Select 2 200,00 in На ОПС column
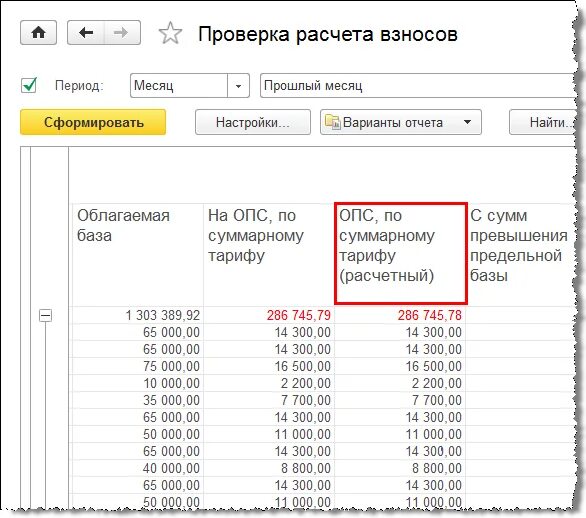Screen dimensions: 586x518 [269, 383]
